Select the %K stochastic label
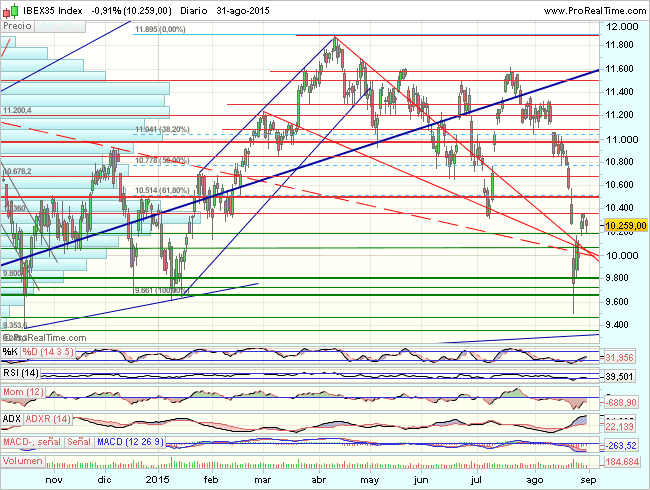Viewport: 650px width, 490px height. 10,352
